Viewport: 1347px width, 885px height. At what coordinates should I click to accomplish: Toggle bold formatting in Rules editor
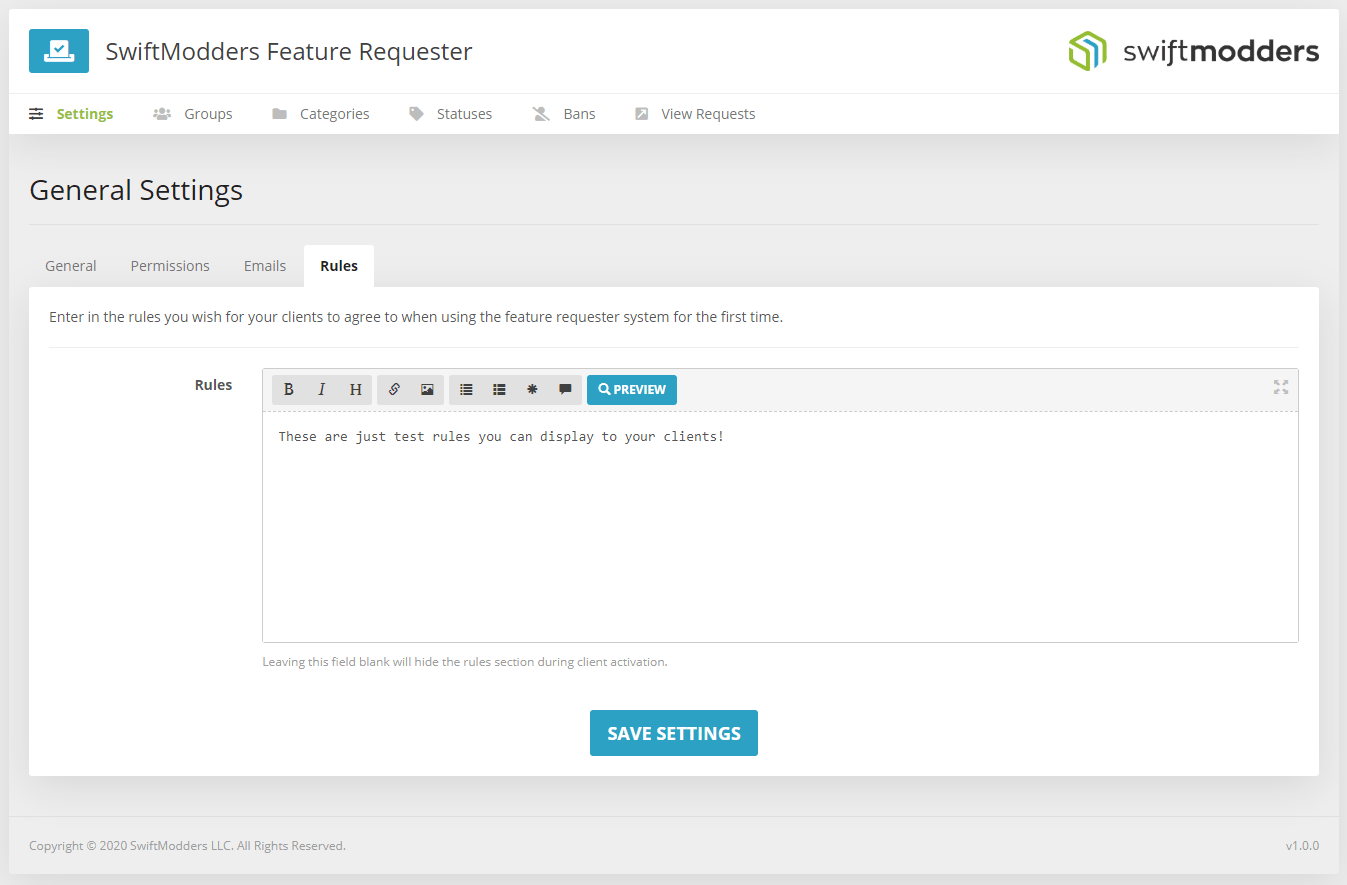[x=289, y=390]
